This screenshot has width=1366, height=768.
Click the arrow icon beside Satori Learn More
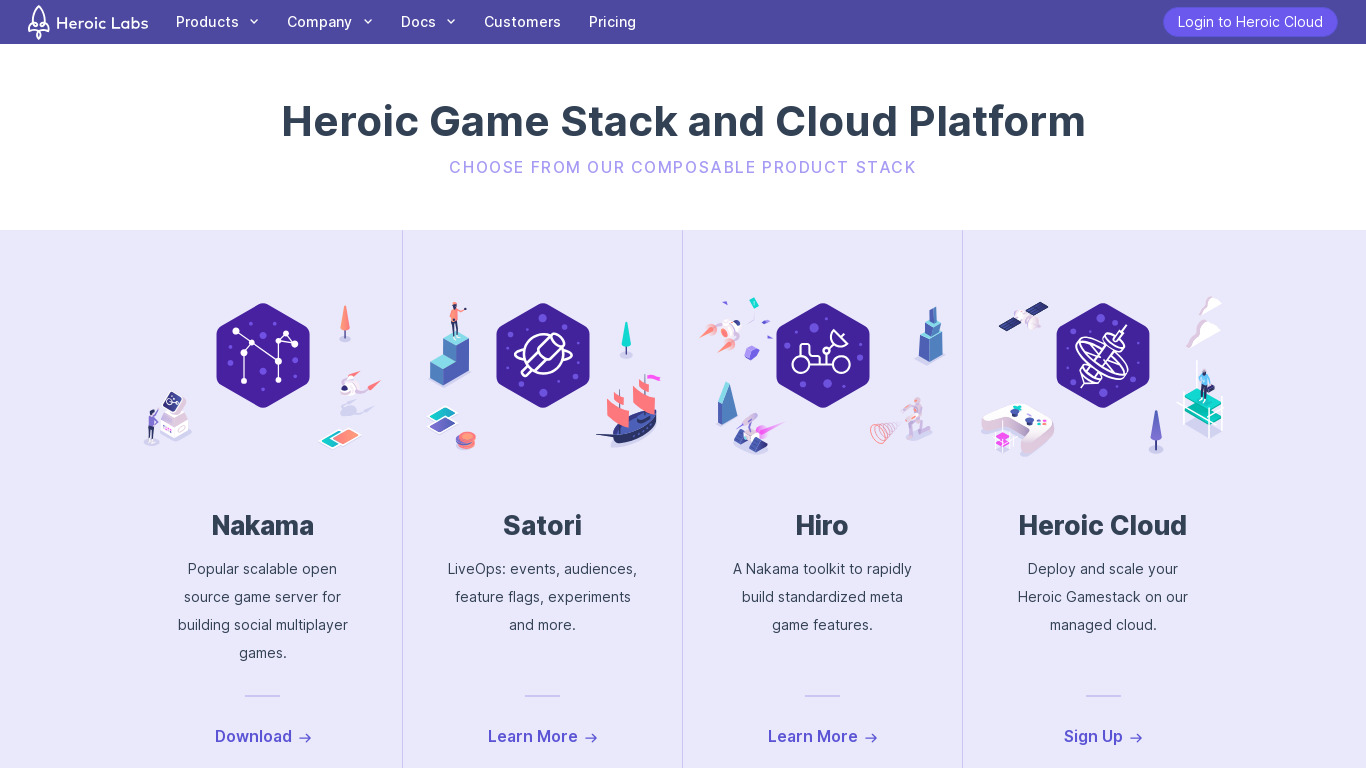[591, 738]
